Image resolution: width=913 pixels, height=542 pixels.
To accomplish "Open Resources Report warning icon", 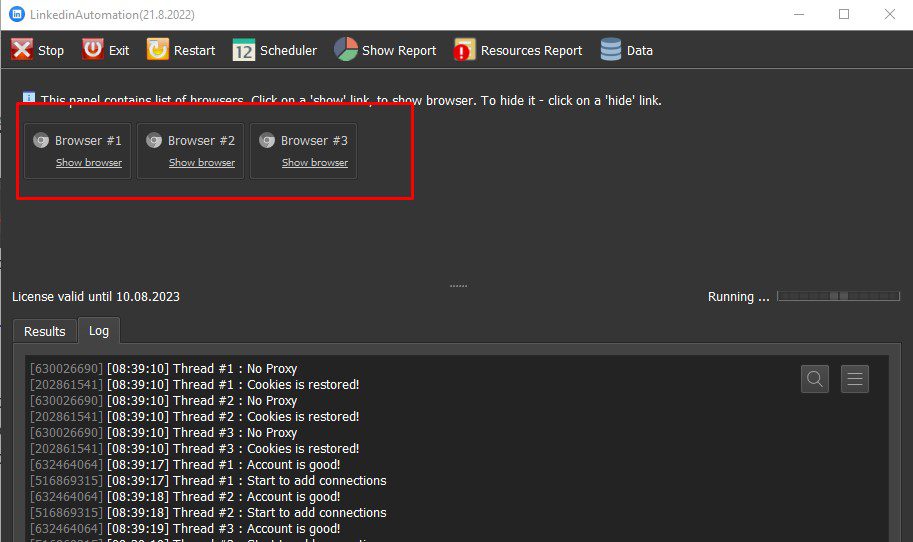I will 464,50.
